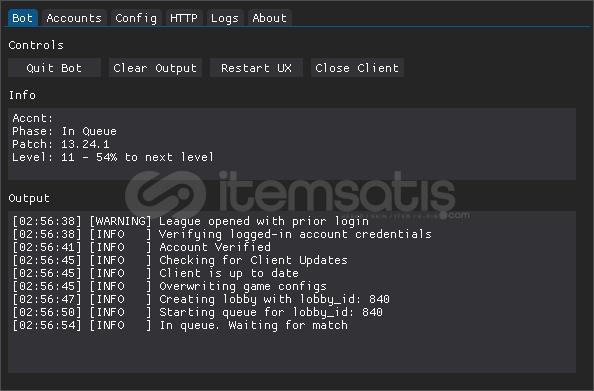Click 'Starting queue for lobby_id: 840' line

(197, 312)
